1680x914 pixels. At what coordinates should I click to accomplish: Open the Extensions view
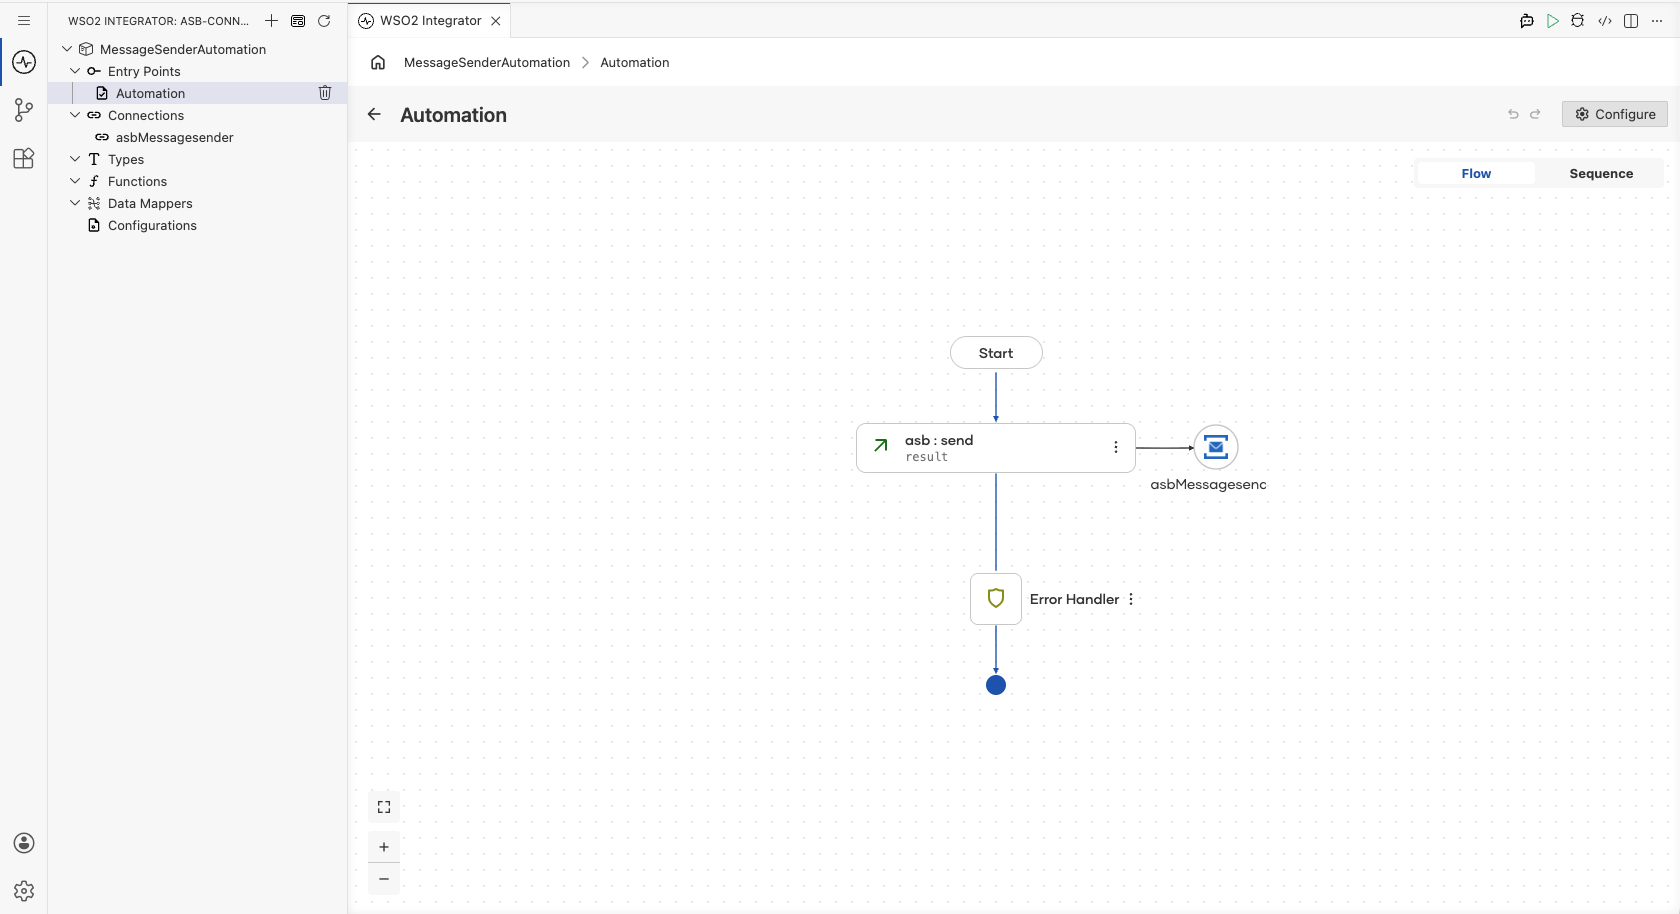coord(24,158)
